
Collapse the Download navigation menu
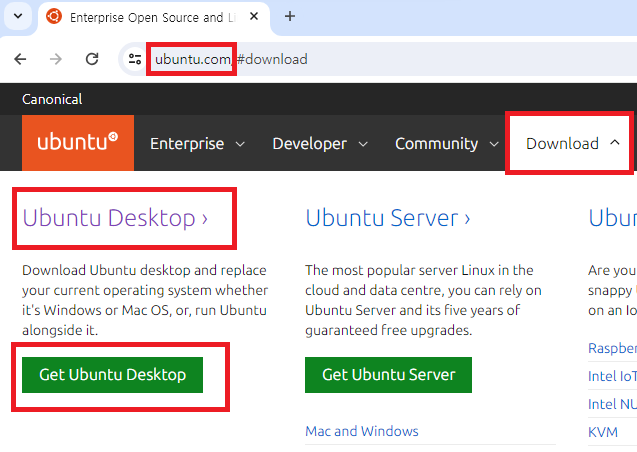pos(573,143)
